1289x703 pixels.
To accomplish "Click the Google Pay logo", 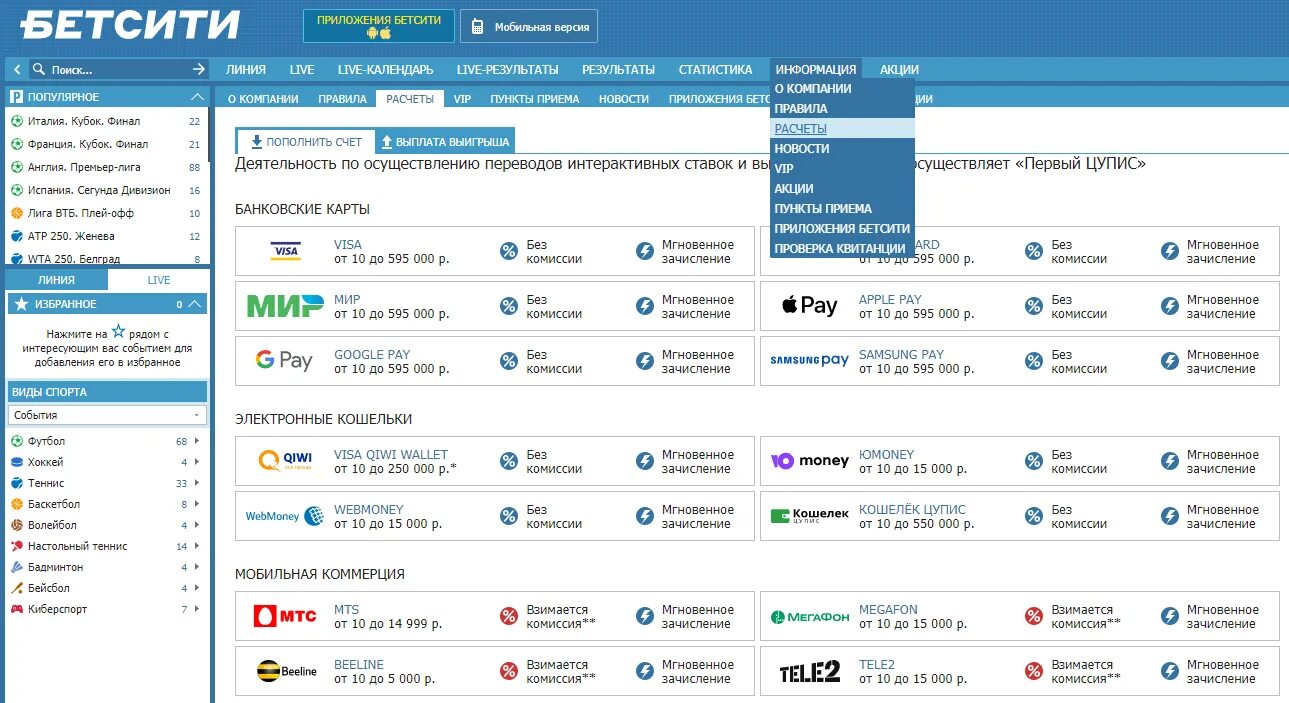I will pyautogui.click(x=284, y=360).
